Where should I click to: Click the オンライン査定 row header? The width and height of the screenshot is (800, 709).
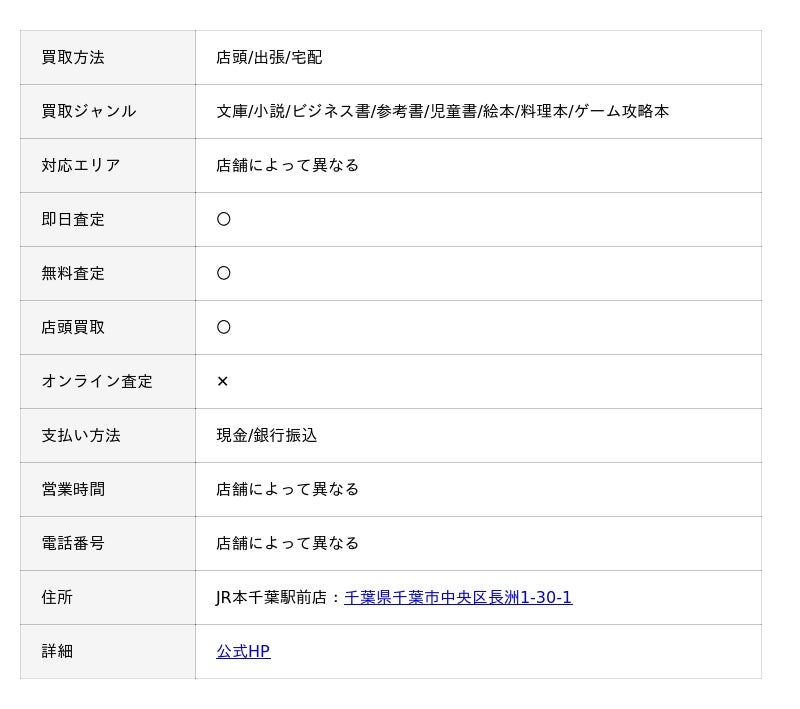(x=97, y=381)
